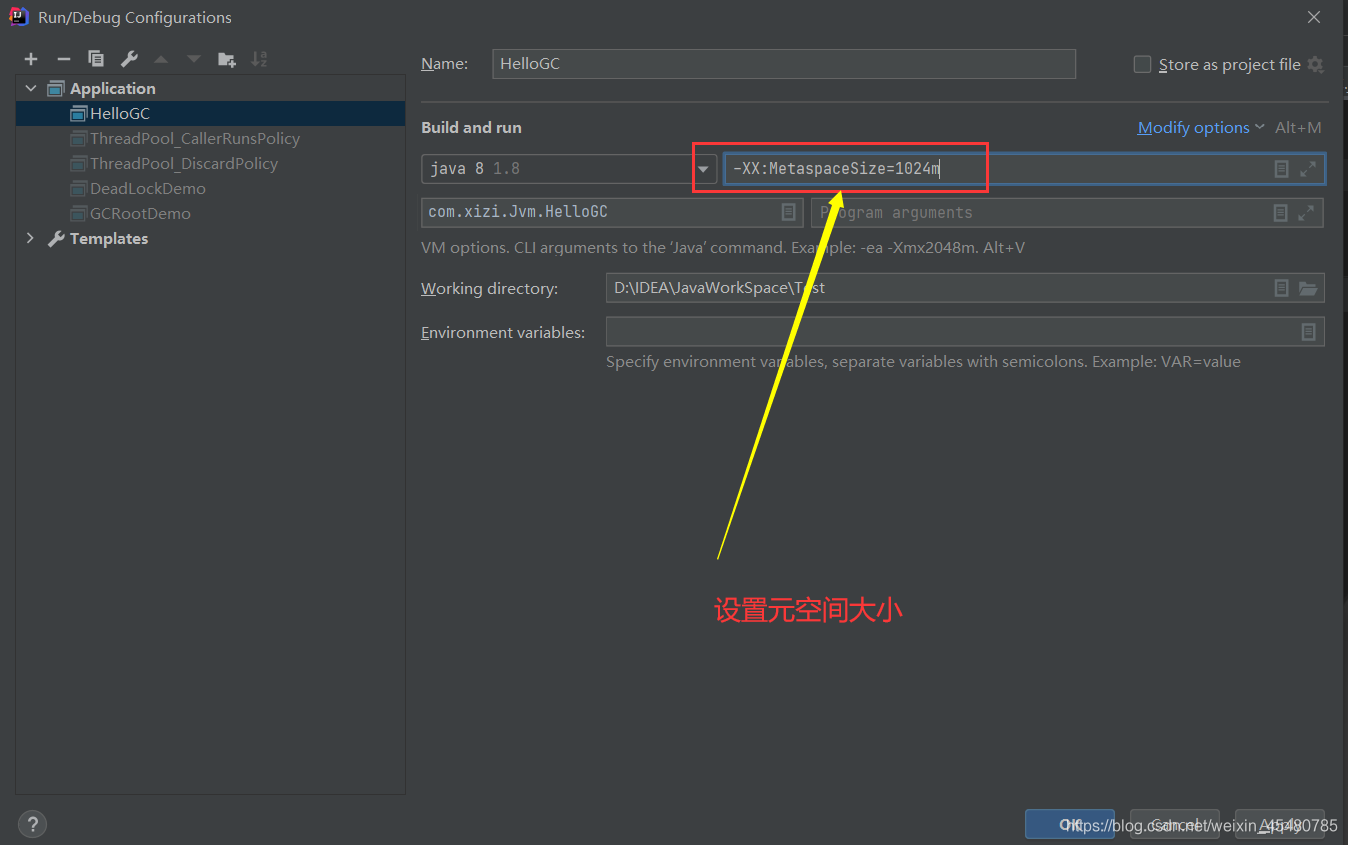Click the IntelliJ IDEA title bar icon
The width and height of the screenshot is (1348, 845).
(x=19, y=17)
